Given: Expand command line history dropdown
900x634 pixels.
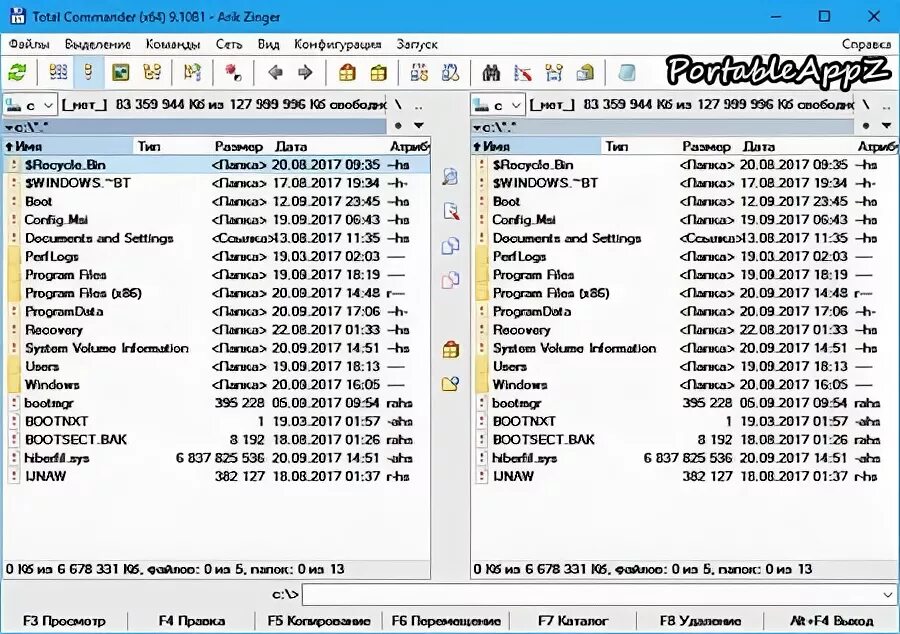Looking at the screenshot, I should point(887,594).
